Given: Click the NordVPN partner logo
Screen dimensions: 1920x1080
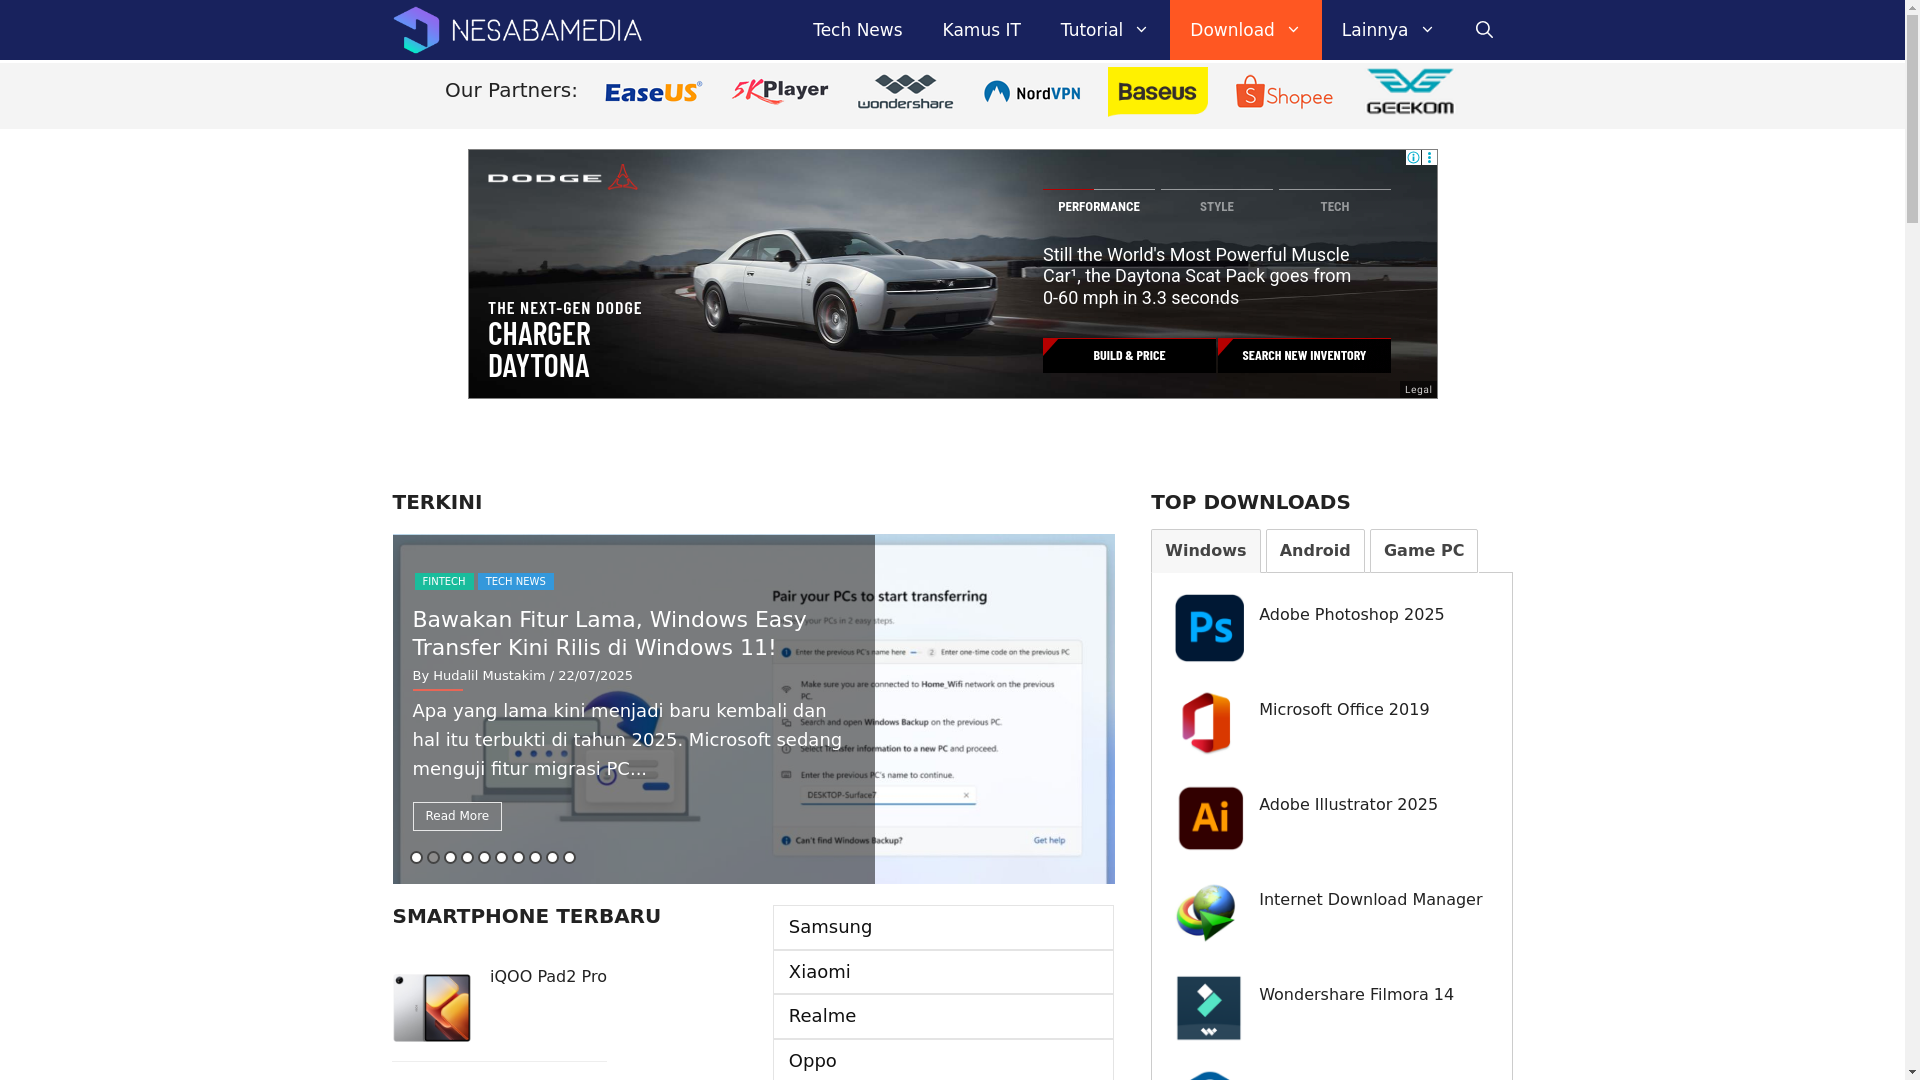Looking at the screenshot, I should (x=1032, y=92).
